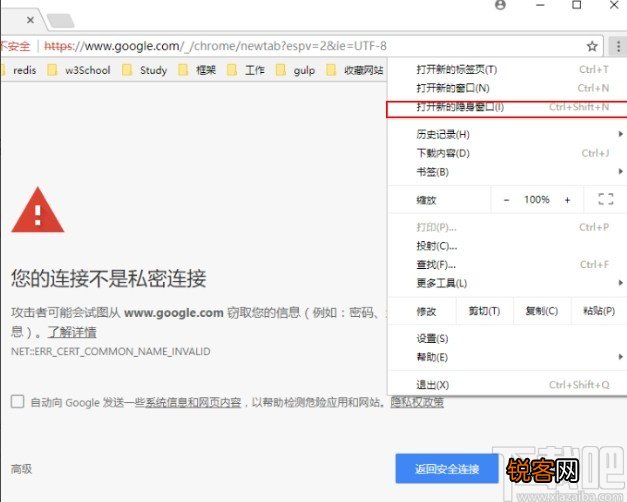Viewport: 627px width, 502px height.
Task: Toggle fullscreen mode from the zoom row
Action: pos(605,199)
